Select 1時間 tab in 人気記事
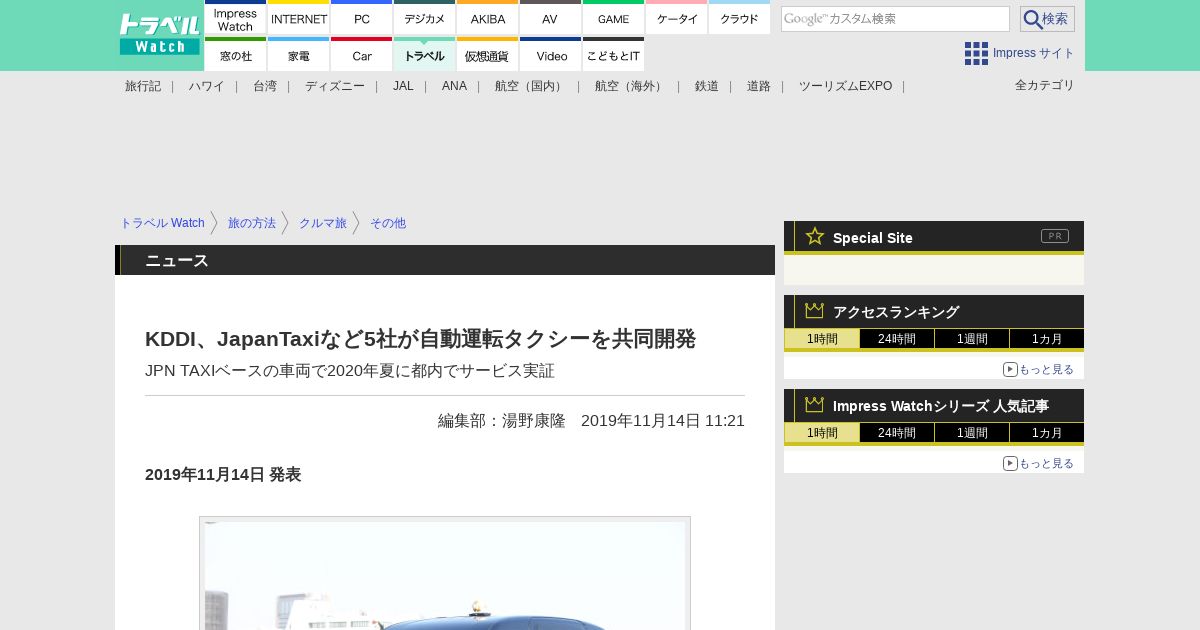Screen dimensions: 1200x630 click(x=822, y=433)
